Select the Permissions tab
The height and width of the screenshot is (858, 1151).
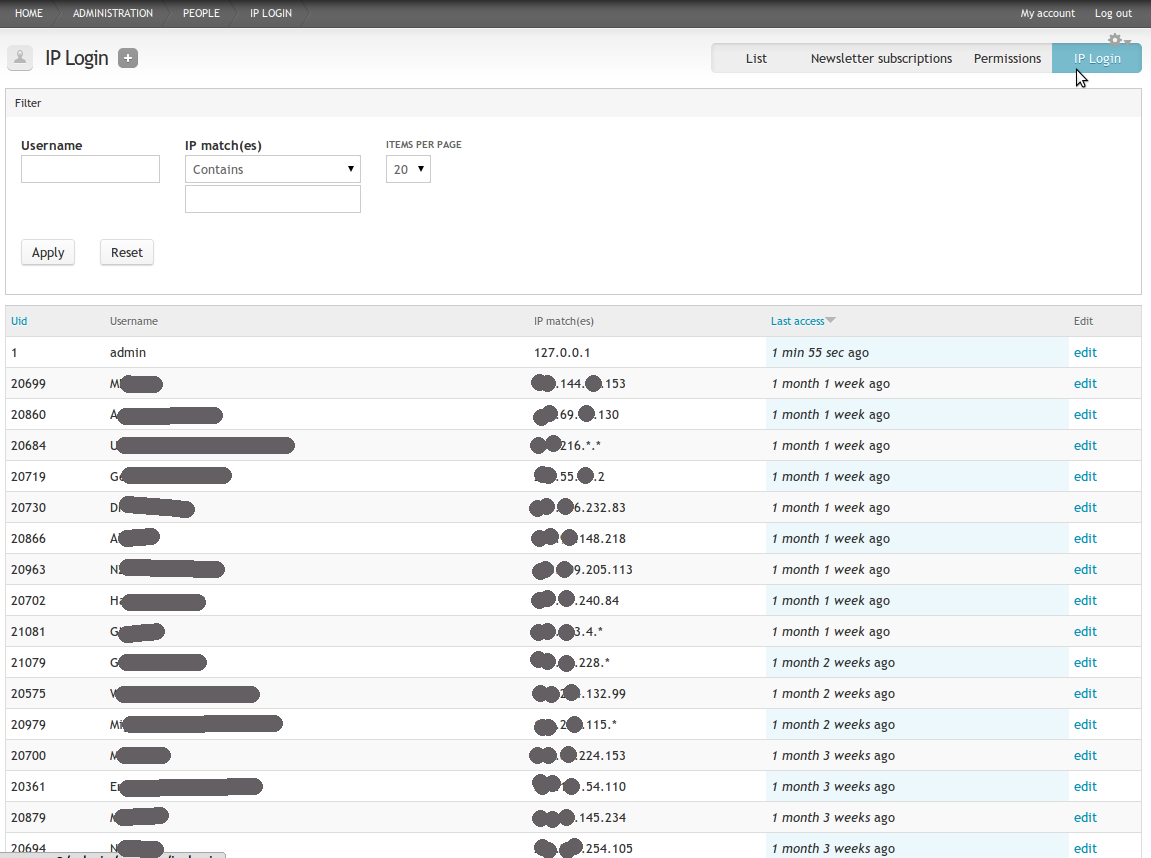click(1007, 58)
